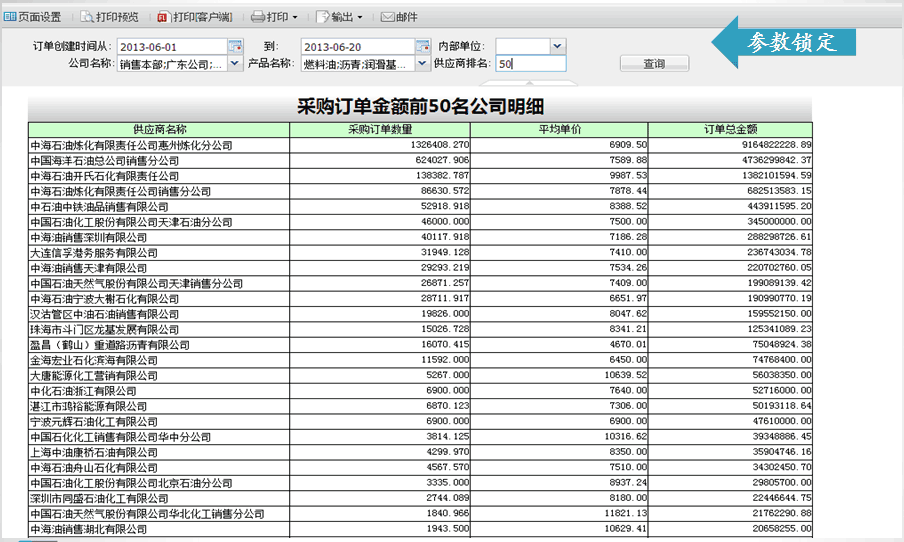Viewport: 904px width, 542px height.
Task: Click the query button
Action: 654,63
